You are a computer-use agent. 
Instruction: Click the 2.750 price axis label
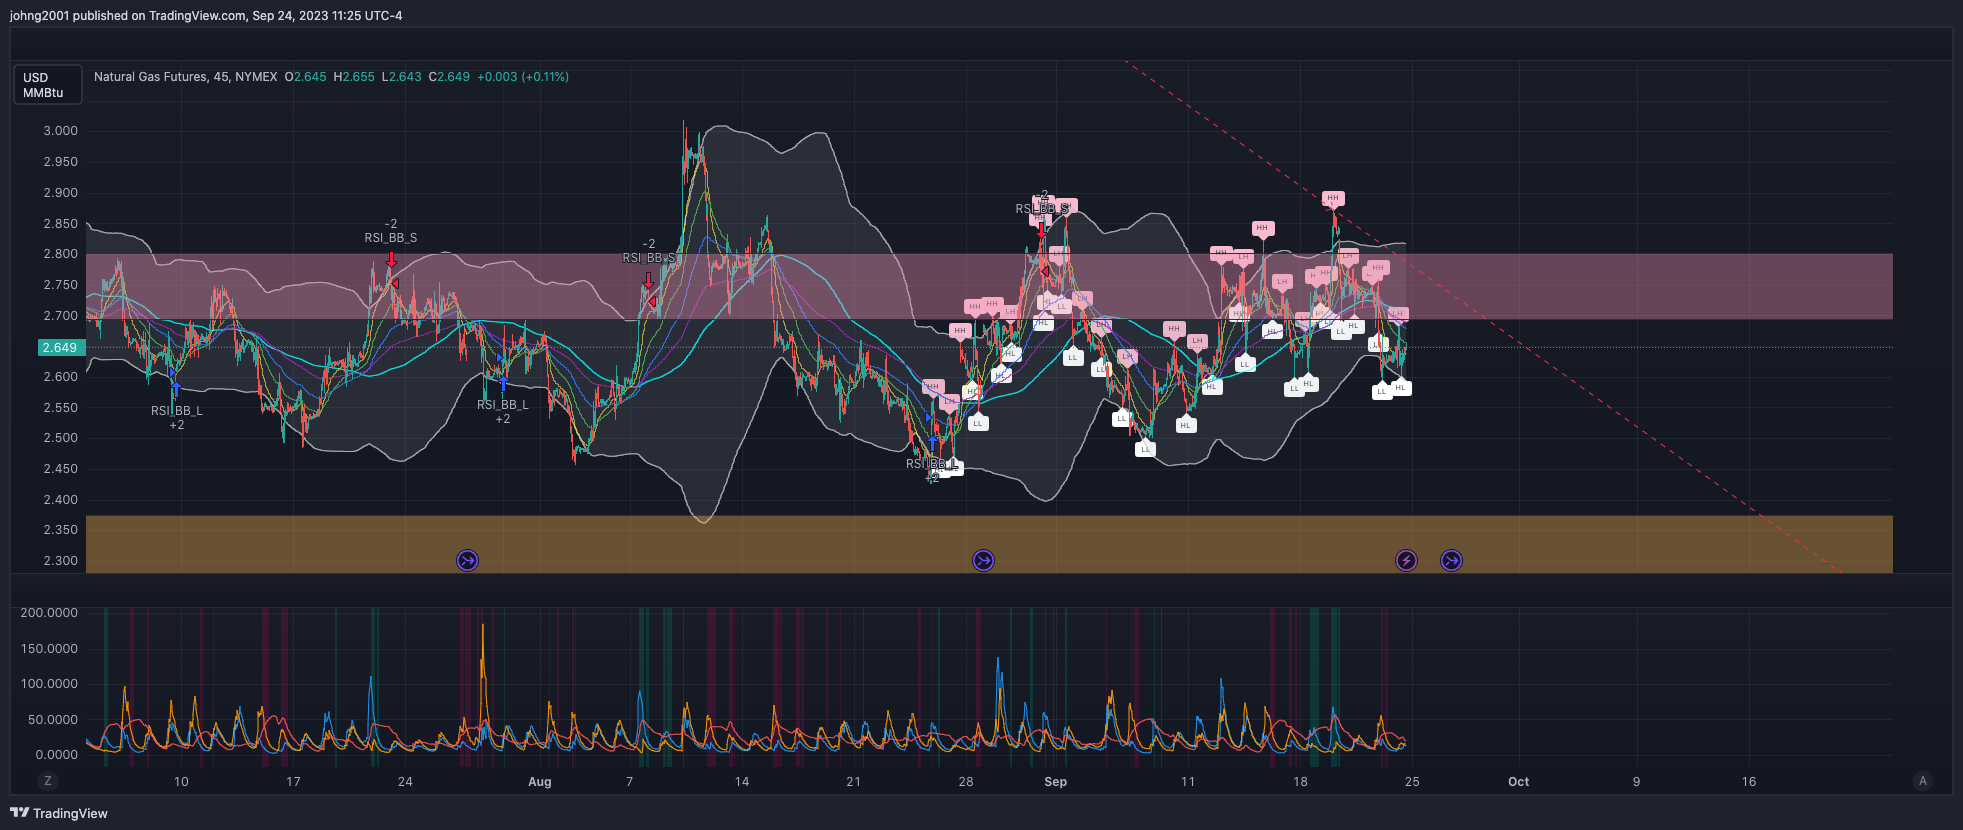[x=60, y=285]
